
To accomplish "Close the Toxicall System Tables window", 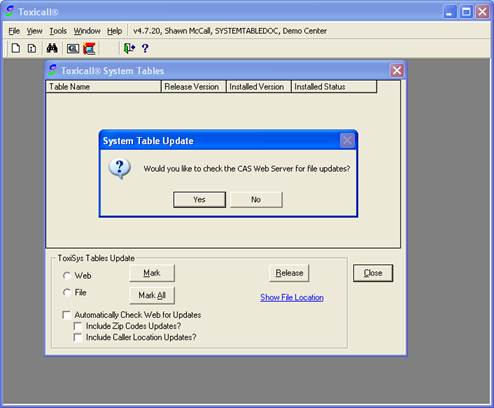I will coord(397,70).
